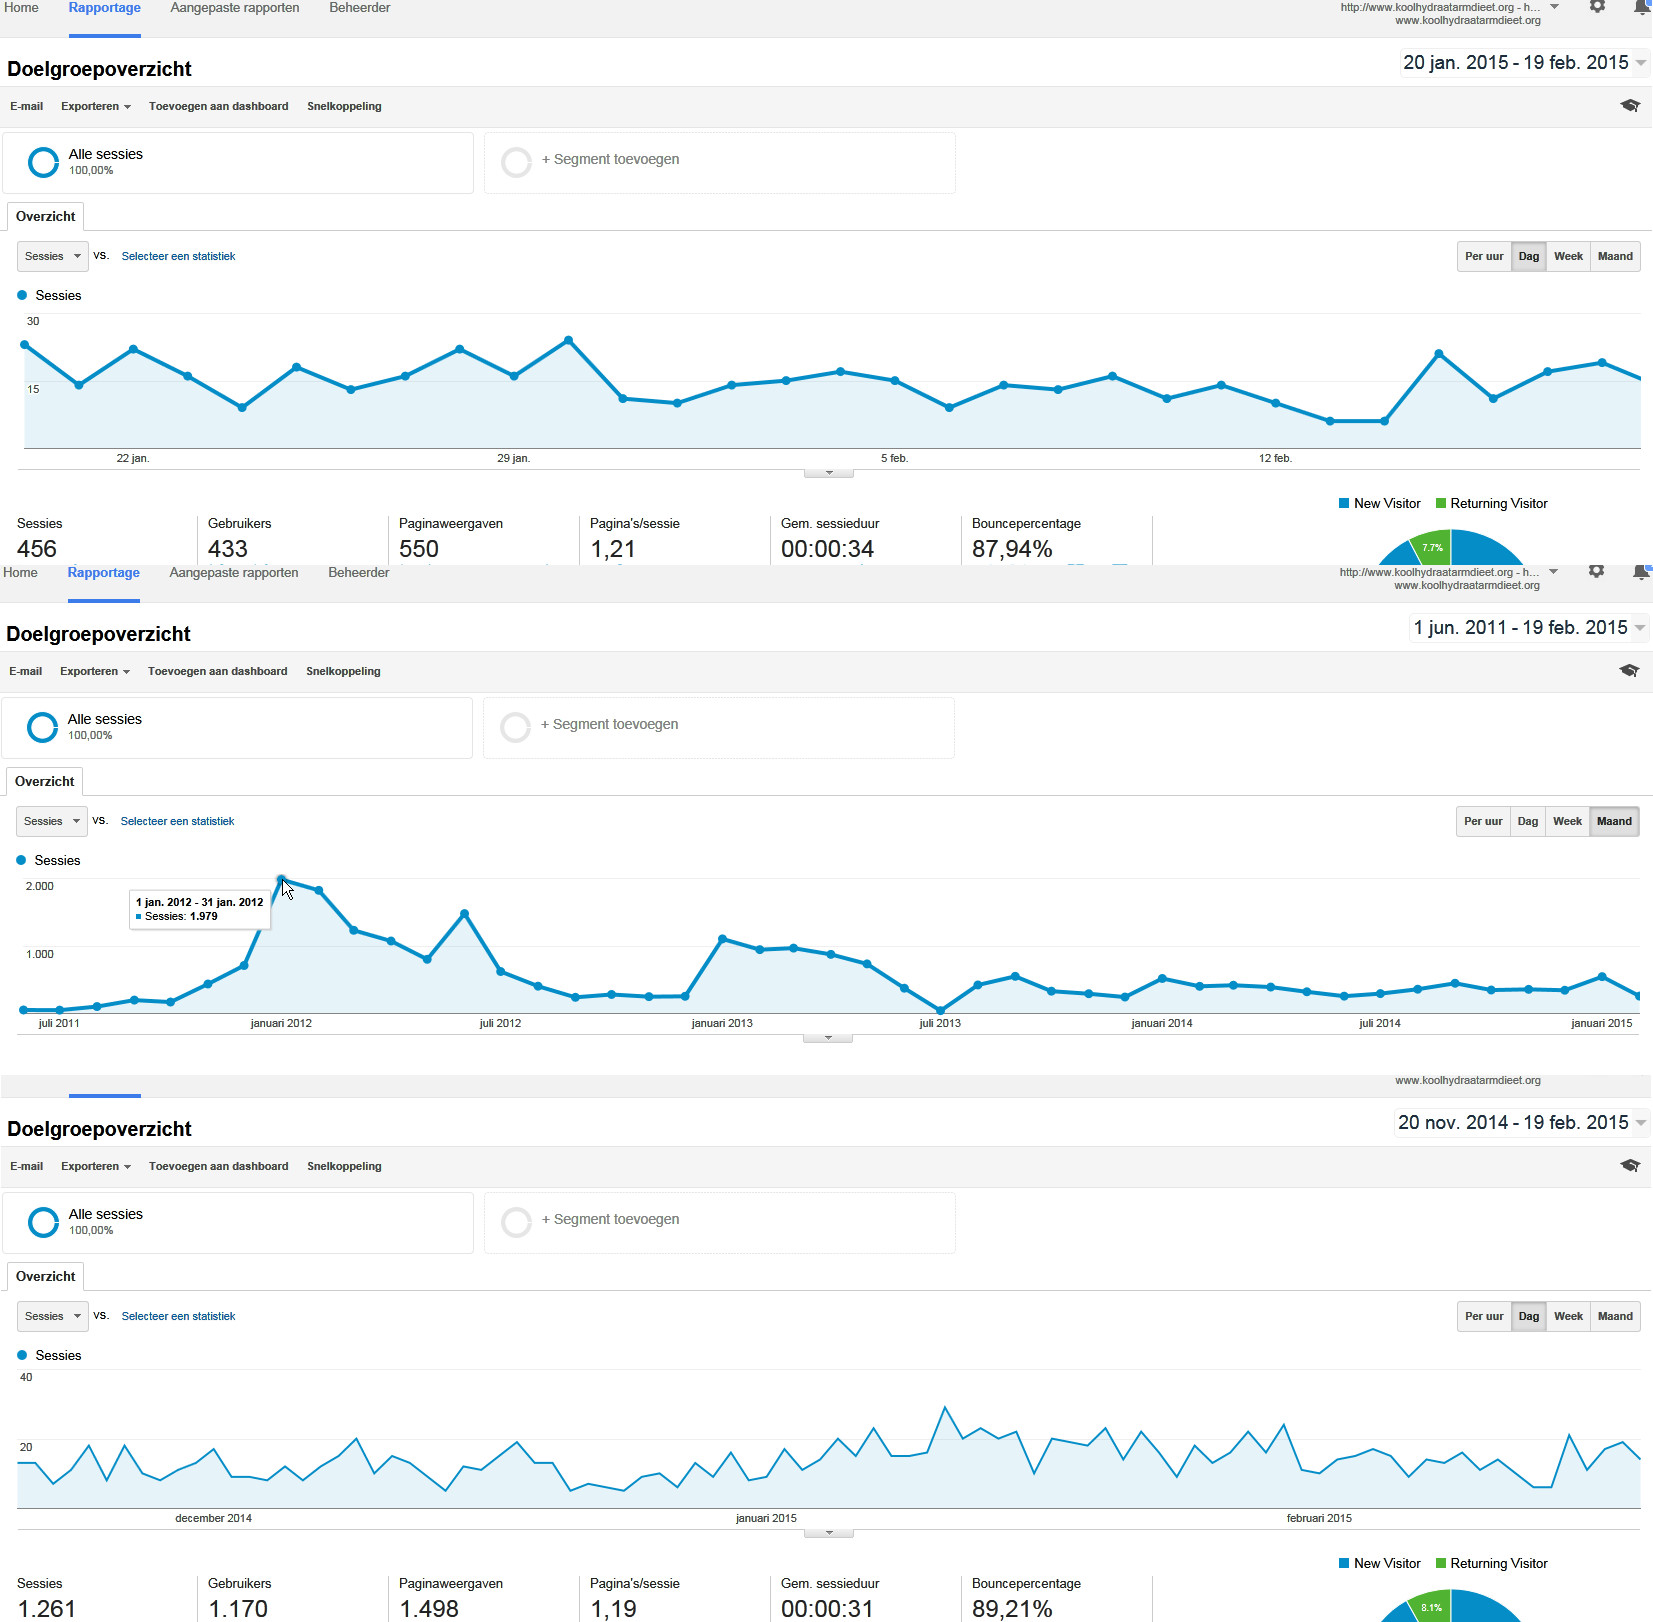The image size is (1653, 1622).
Task: Select Week view in 1 jun. 2011 report
Action: coord(1567,822)
